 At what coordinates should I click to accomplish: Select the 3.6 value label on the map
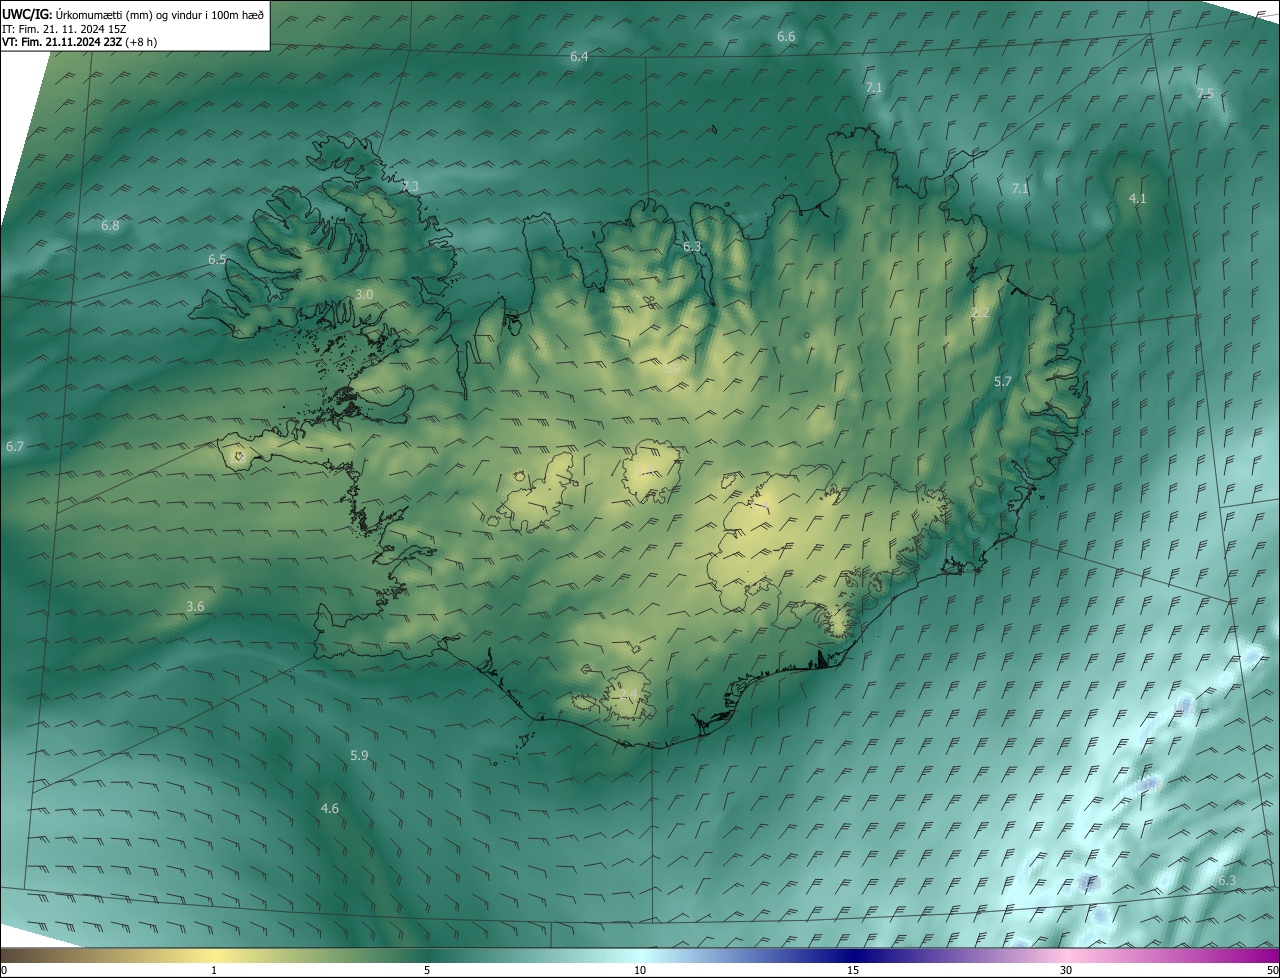195,606
